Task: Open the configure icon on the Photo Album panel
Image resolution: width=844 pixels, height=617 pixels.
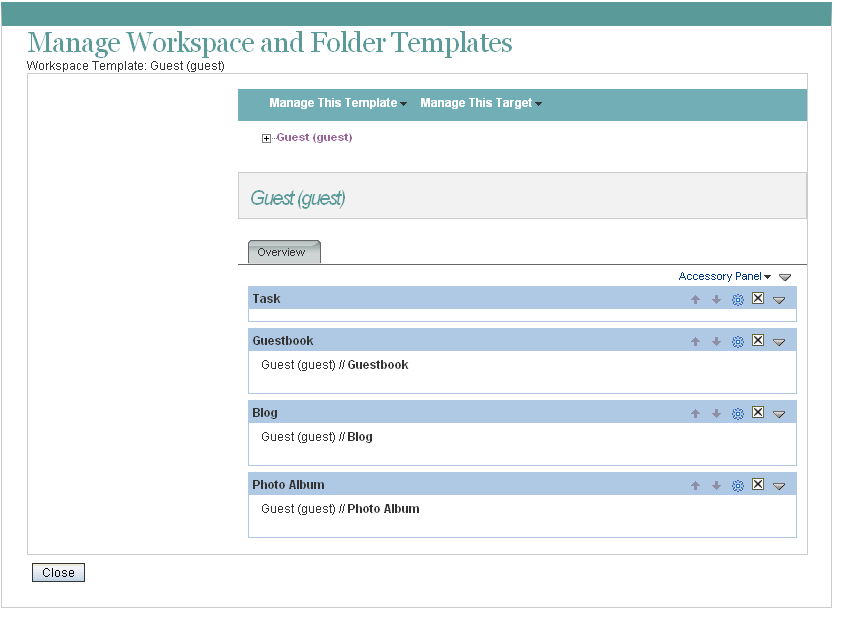Action: coord(737,485)
